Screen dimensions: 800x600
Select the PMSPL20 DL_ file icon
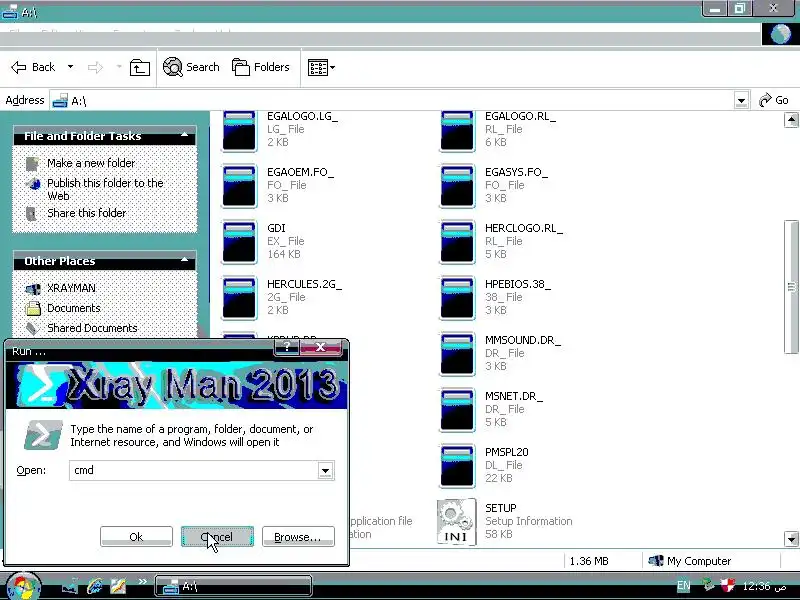tap(457, 466)
